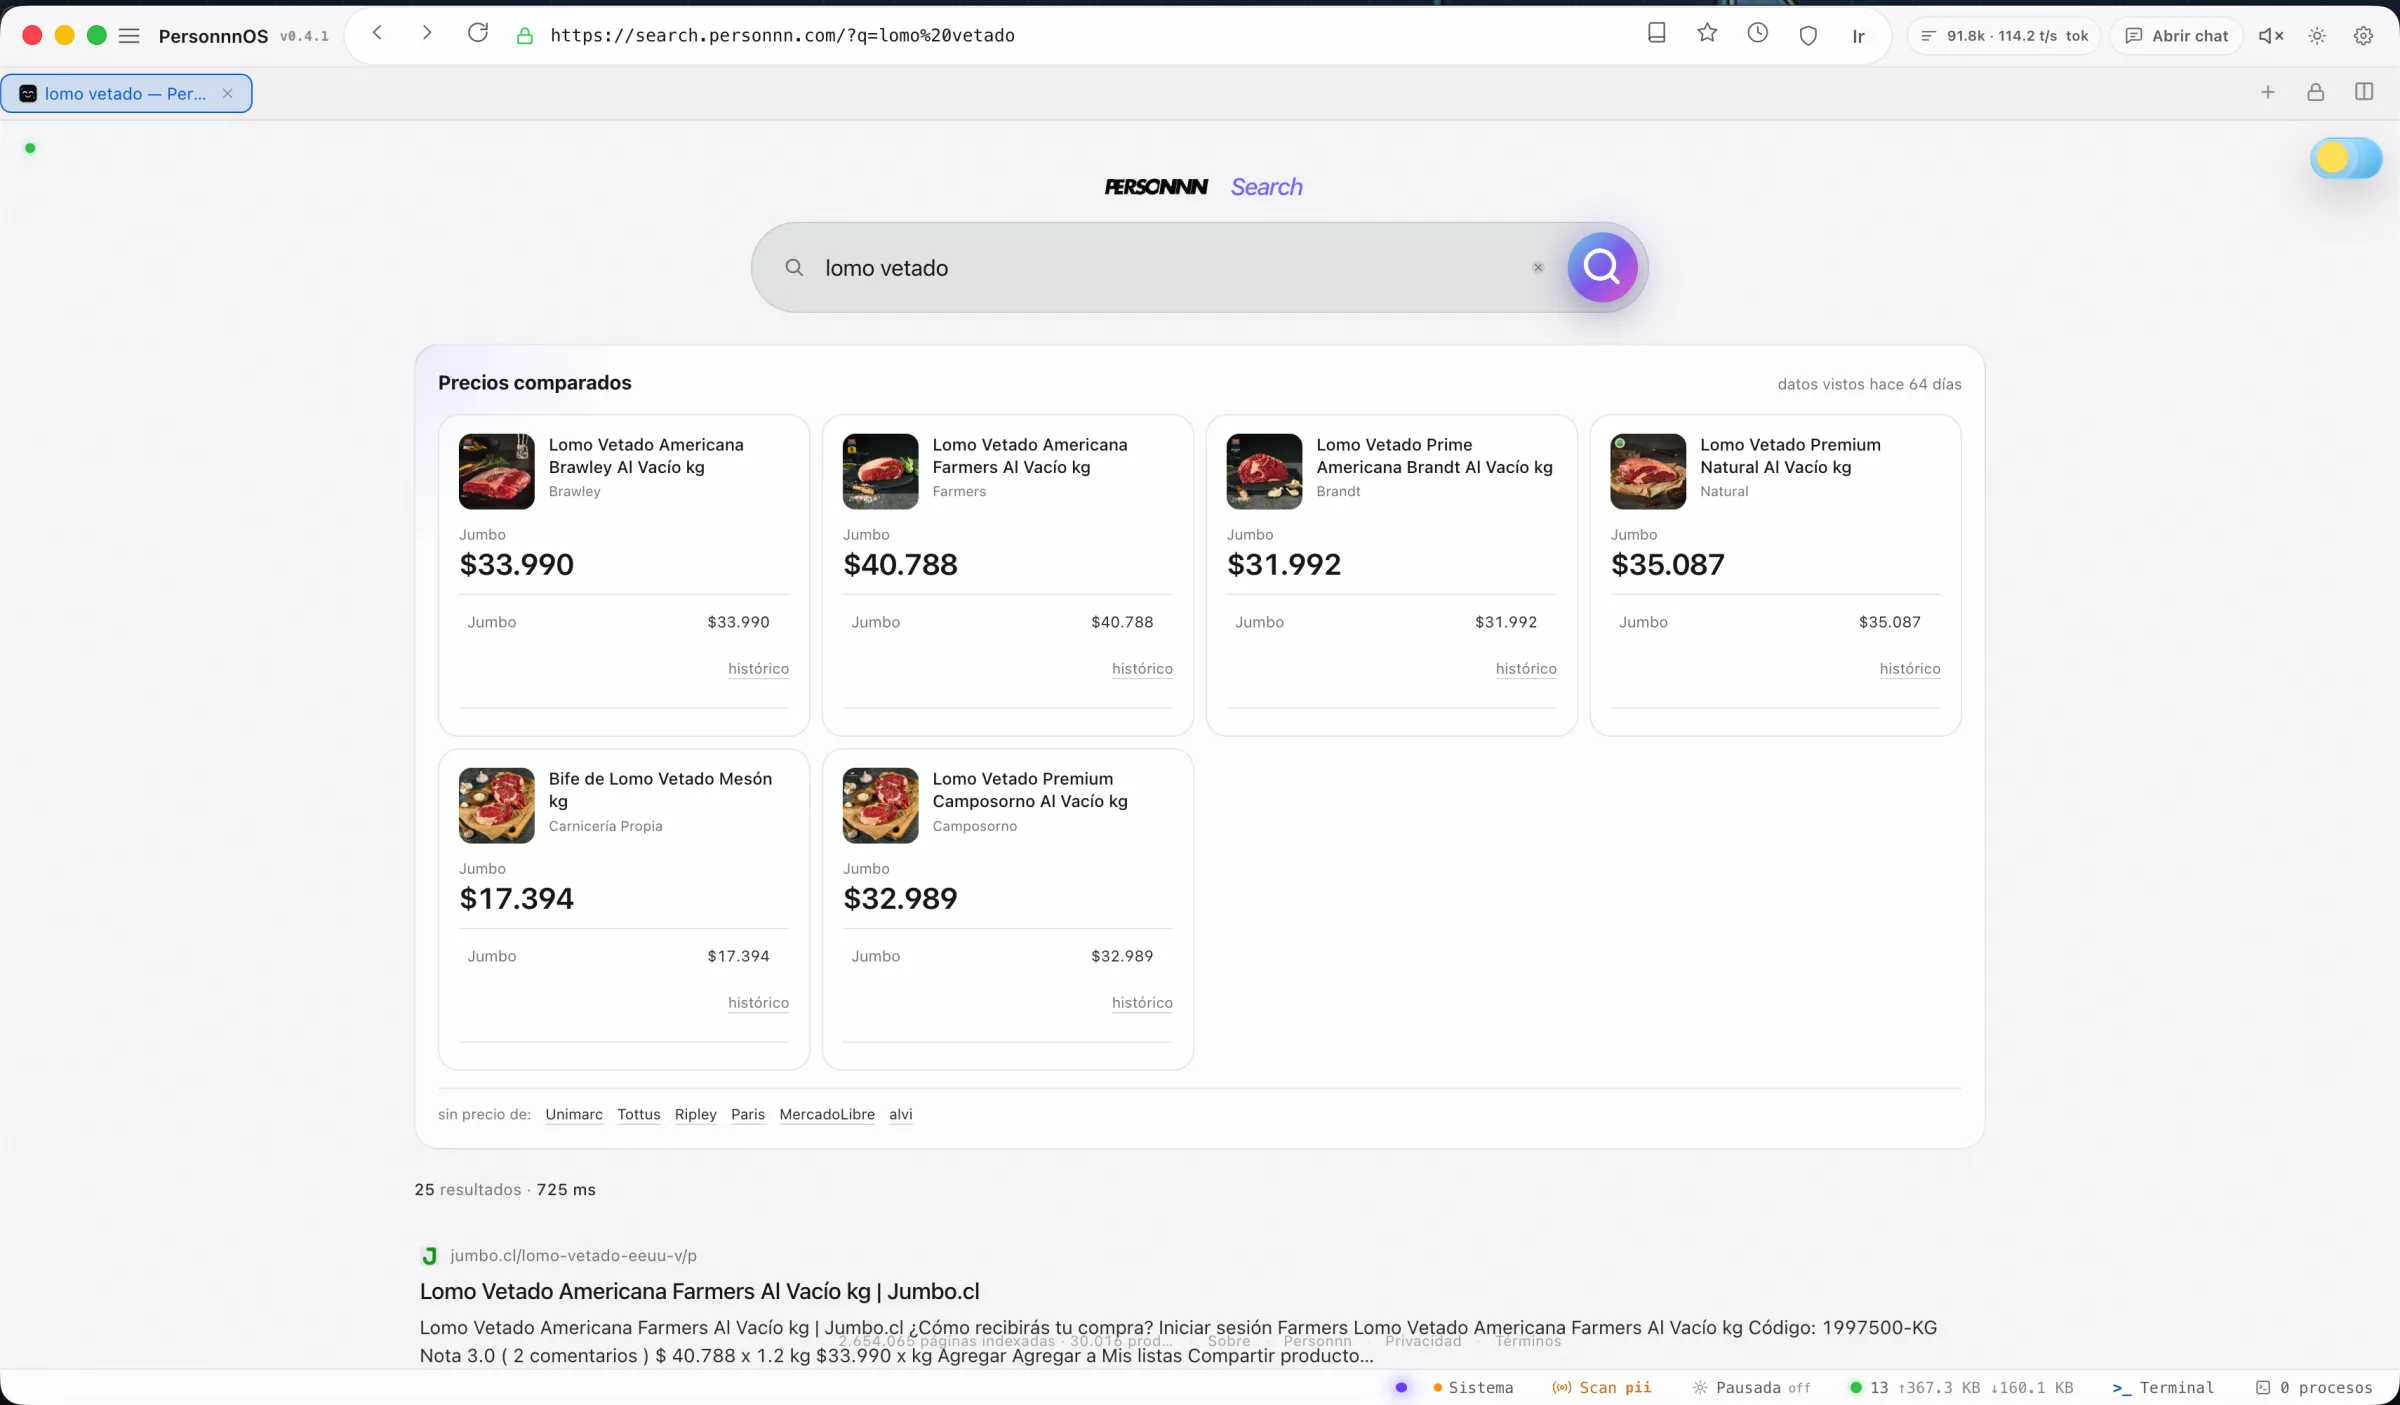Clear the search query with the x icon
The height and width of the screenshot is (1405, 2400).
point(1538,268)
